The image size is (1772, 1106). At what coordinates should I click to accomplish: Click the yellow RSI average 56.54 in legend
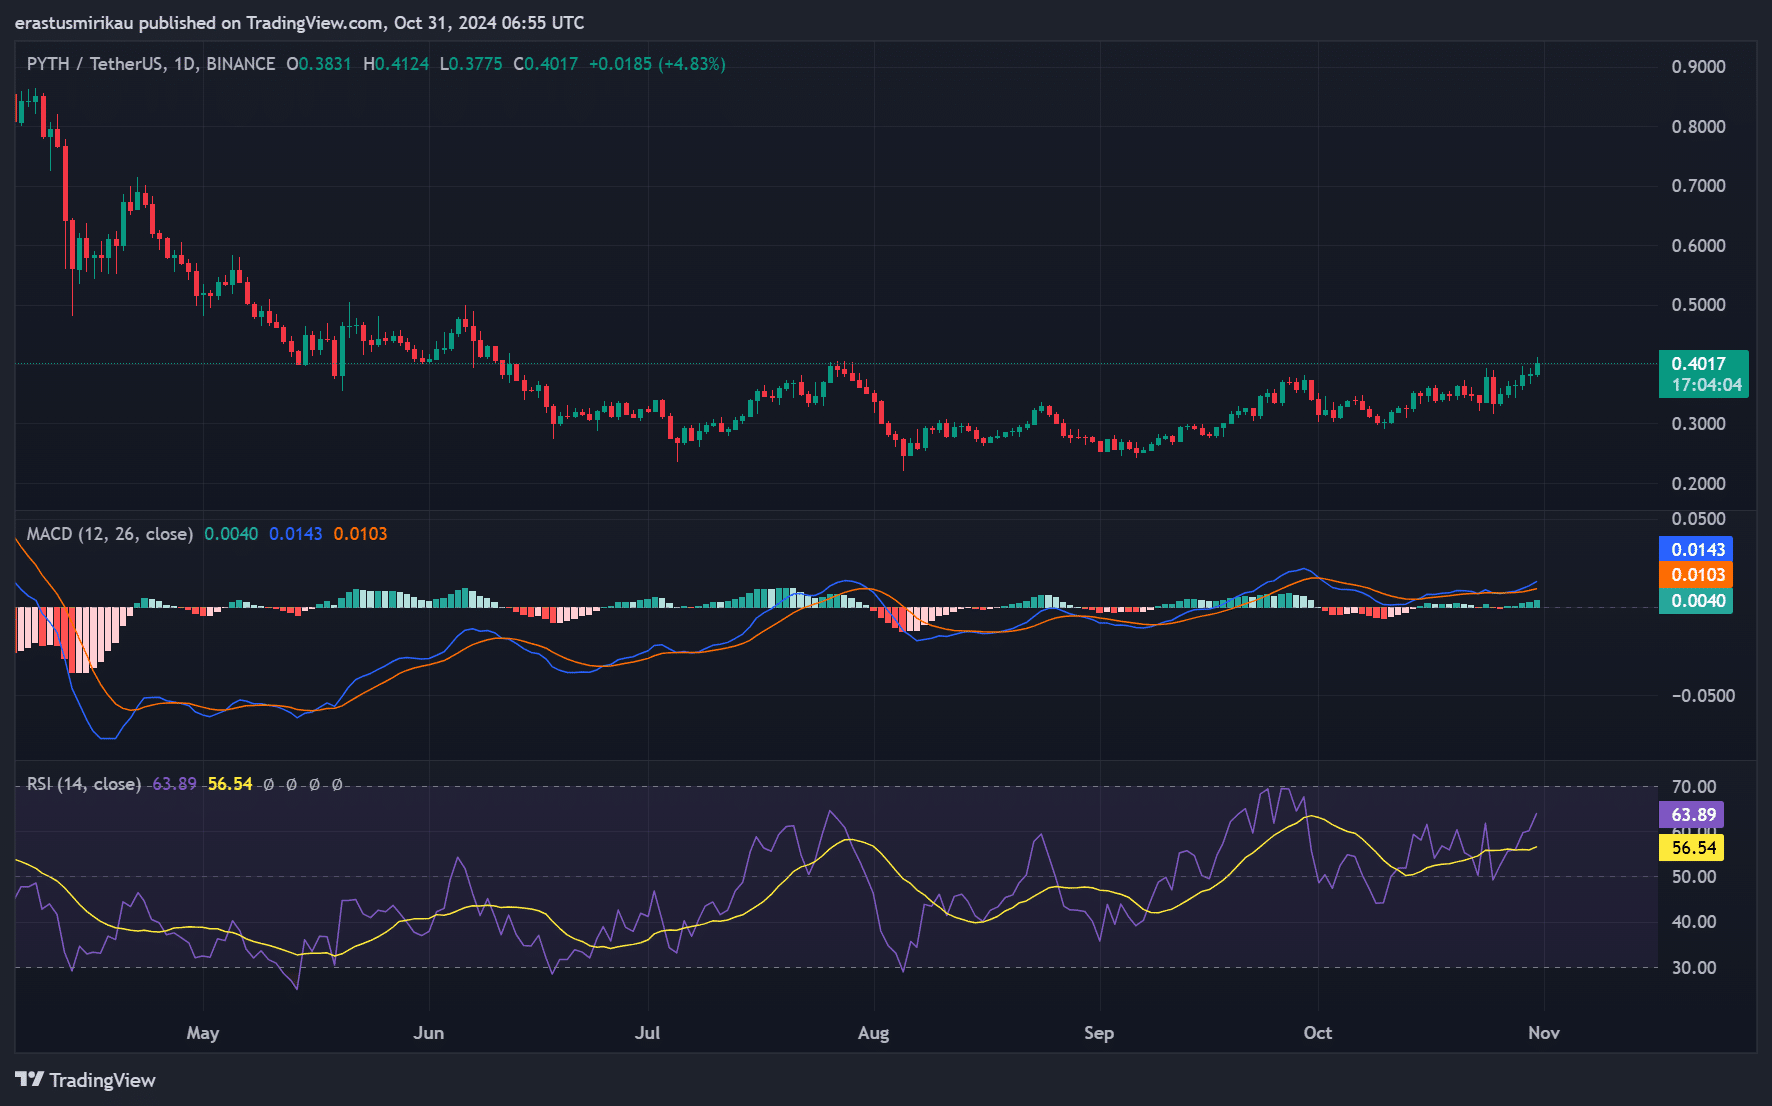pyautogui.click(x=230, y=784)
